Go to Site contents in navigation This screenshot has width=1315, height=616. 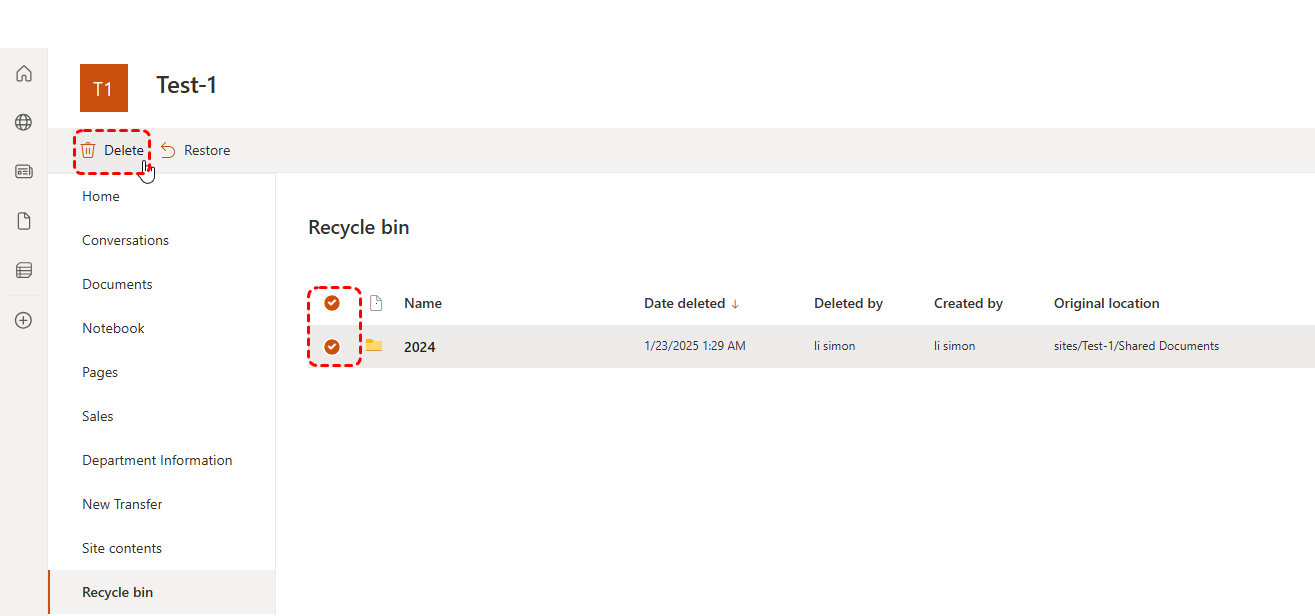[122, 548]
